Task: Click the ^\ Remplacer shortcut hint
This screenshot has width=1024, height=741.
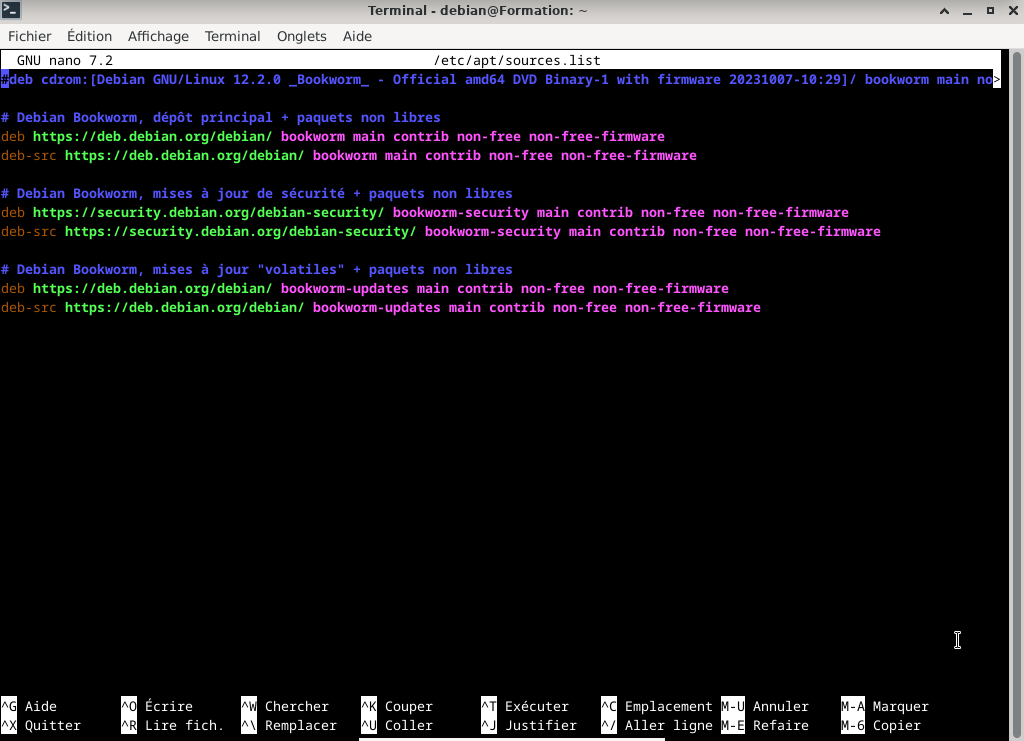Action: [289, 725]
